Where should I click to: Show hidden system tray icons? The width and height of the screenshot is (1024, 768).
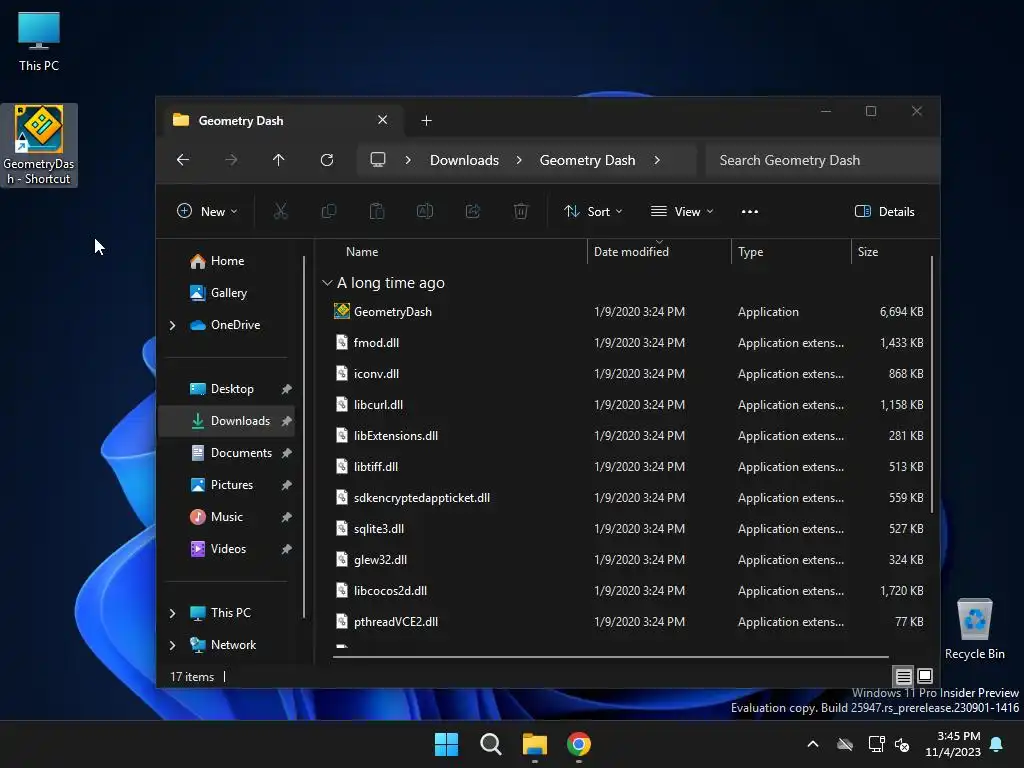click(813, 744)
